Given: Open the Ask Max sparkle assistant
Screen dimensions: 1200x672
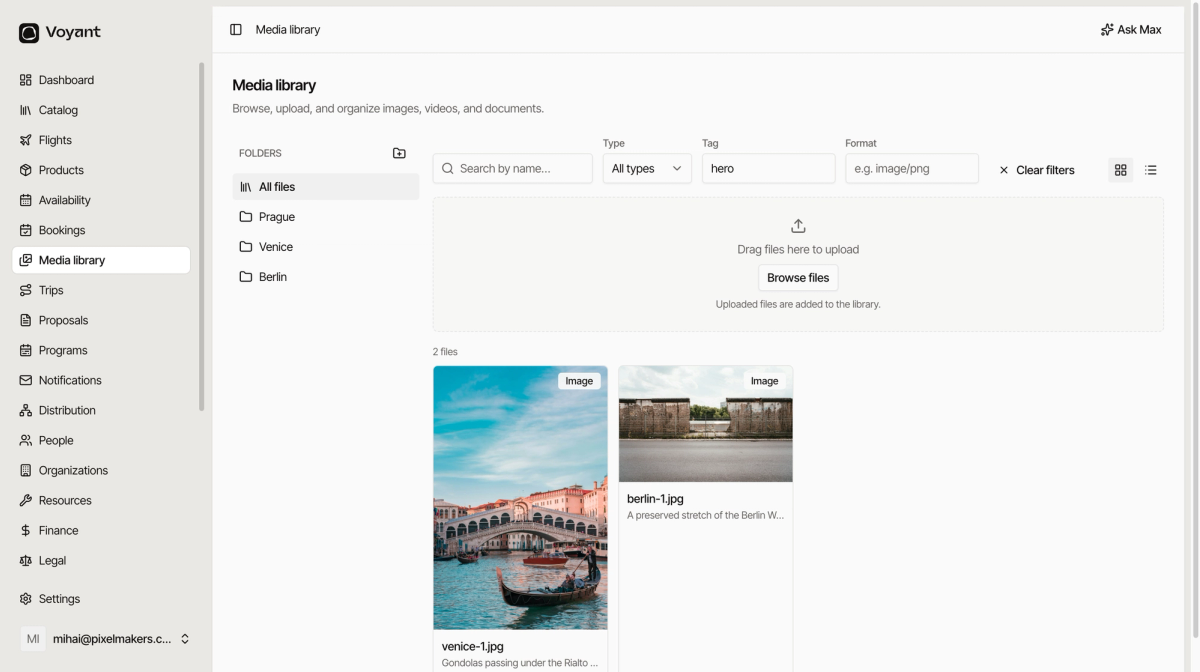Looking at the screenshot, I should pyautogui.click(x=1131, y=30).
